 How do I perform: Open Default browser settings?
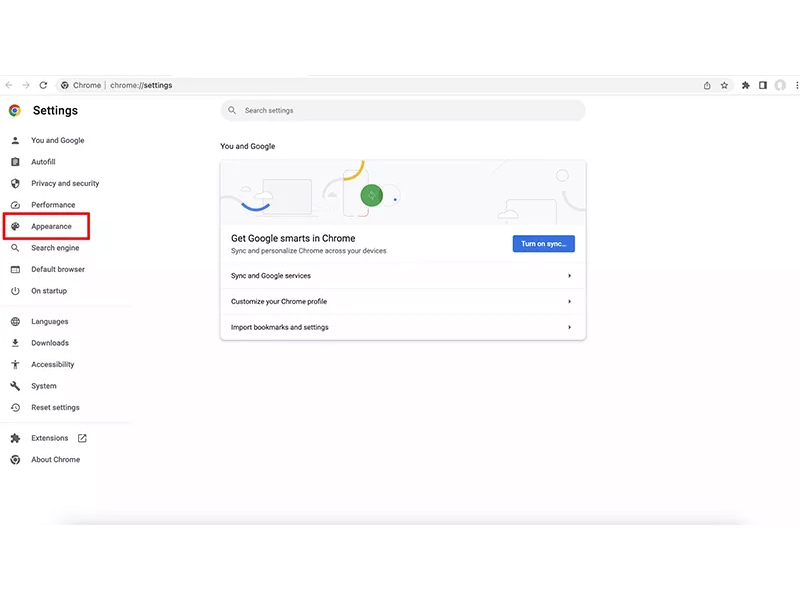tap(58, 269)
